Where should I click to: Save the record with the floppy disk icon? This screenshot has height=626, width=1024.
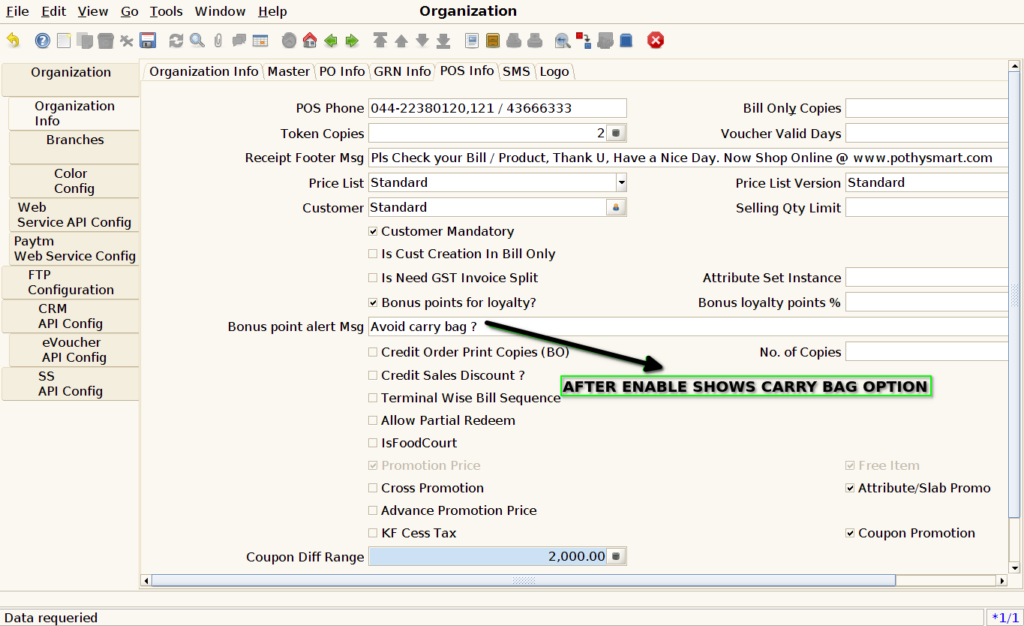click(148, 40)
